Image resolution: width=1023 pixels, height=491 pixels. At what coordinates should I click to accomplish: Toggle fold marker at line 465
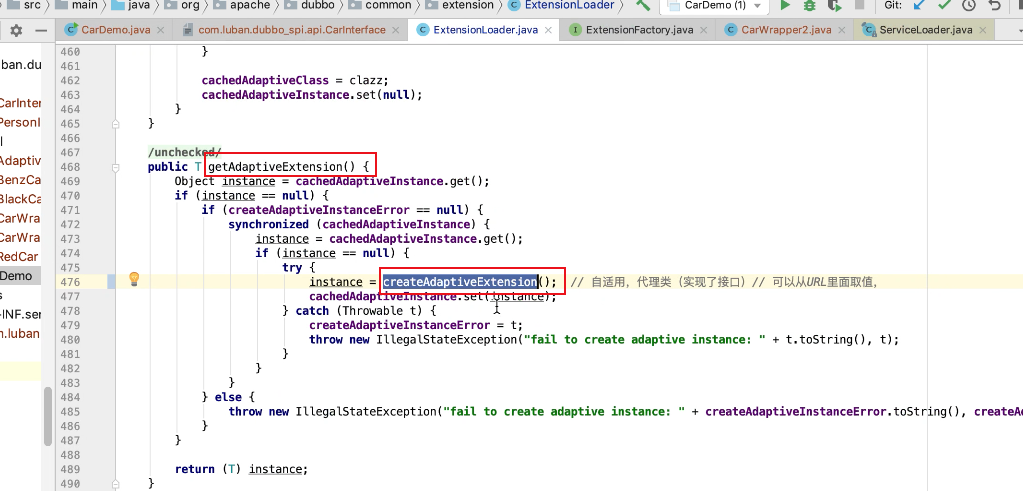tap(115, 123)
